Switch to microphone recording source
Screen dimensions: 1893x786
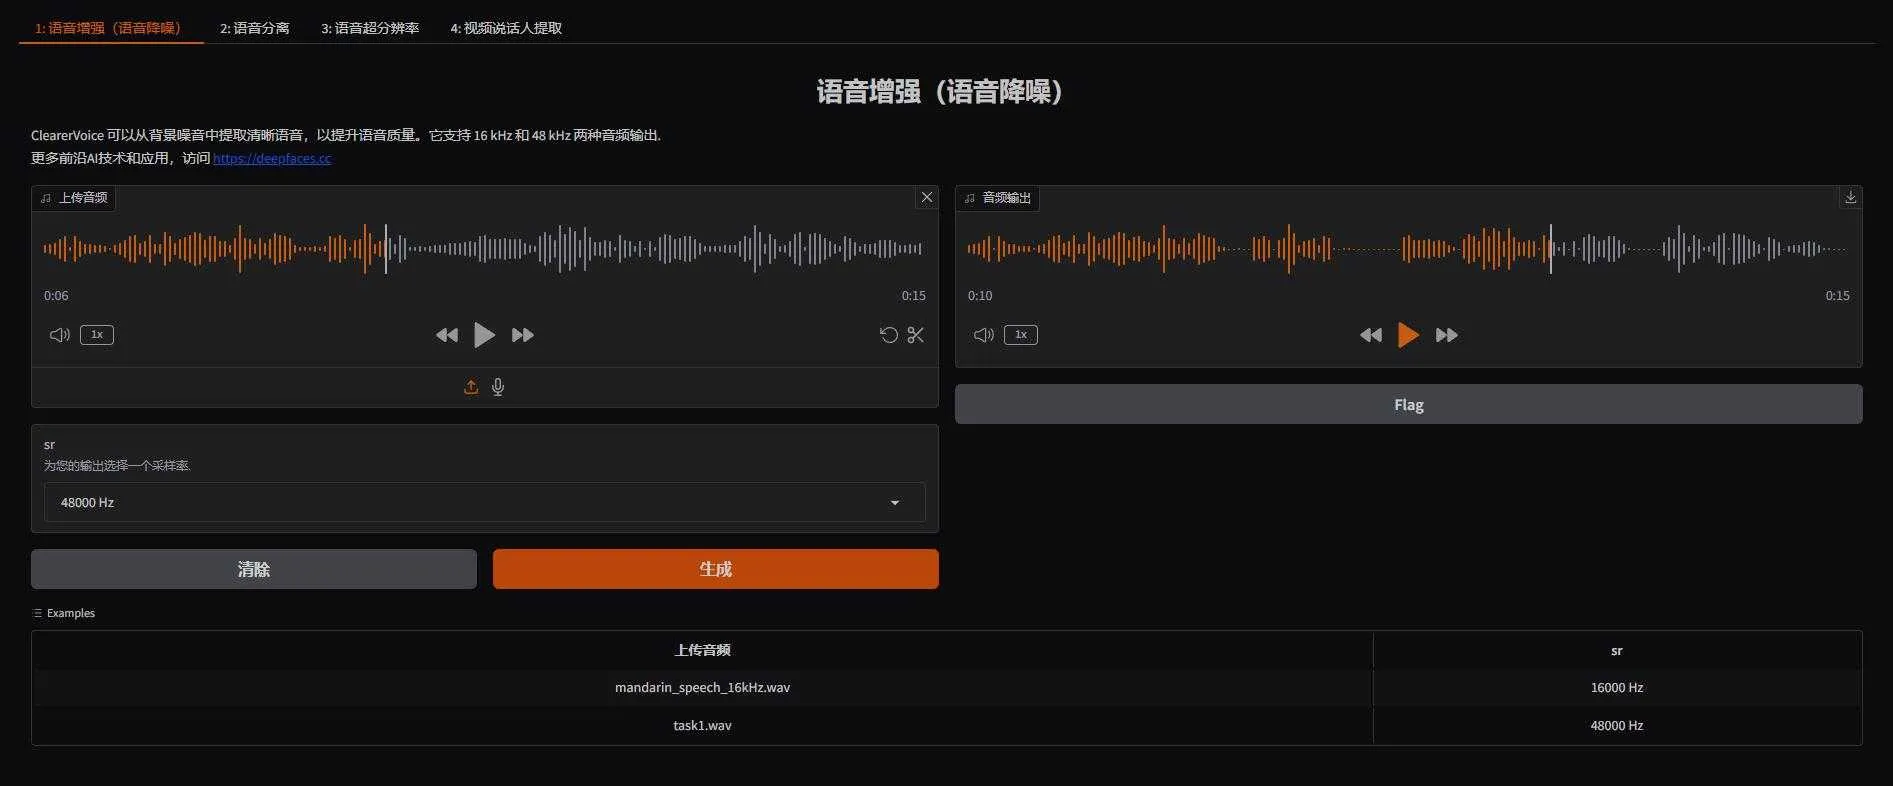pyautogui.click(x=498, y=387)
